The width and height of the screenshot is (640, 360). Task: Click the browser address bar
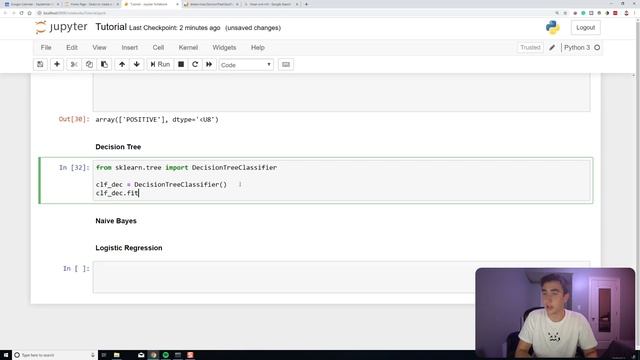tap(294, 13)
